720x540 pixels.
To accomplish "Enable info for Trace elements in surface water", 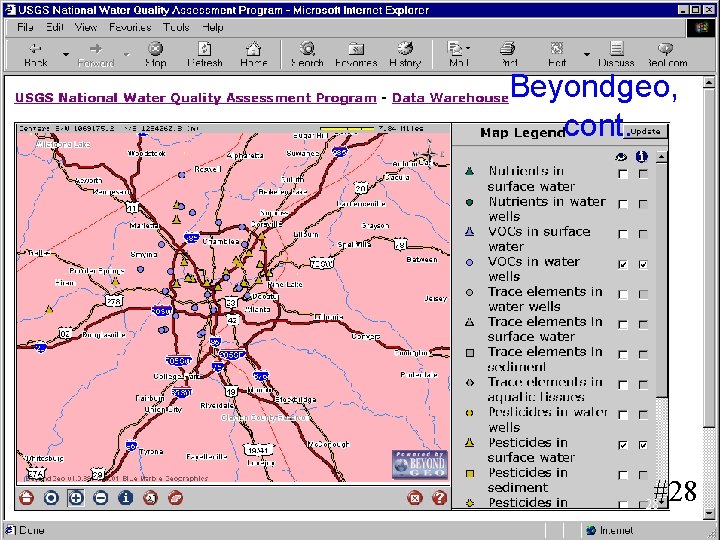I will point(643,325).
